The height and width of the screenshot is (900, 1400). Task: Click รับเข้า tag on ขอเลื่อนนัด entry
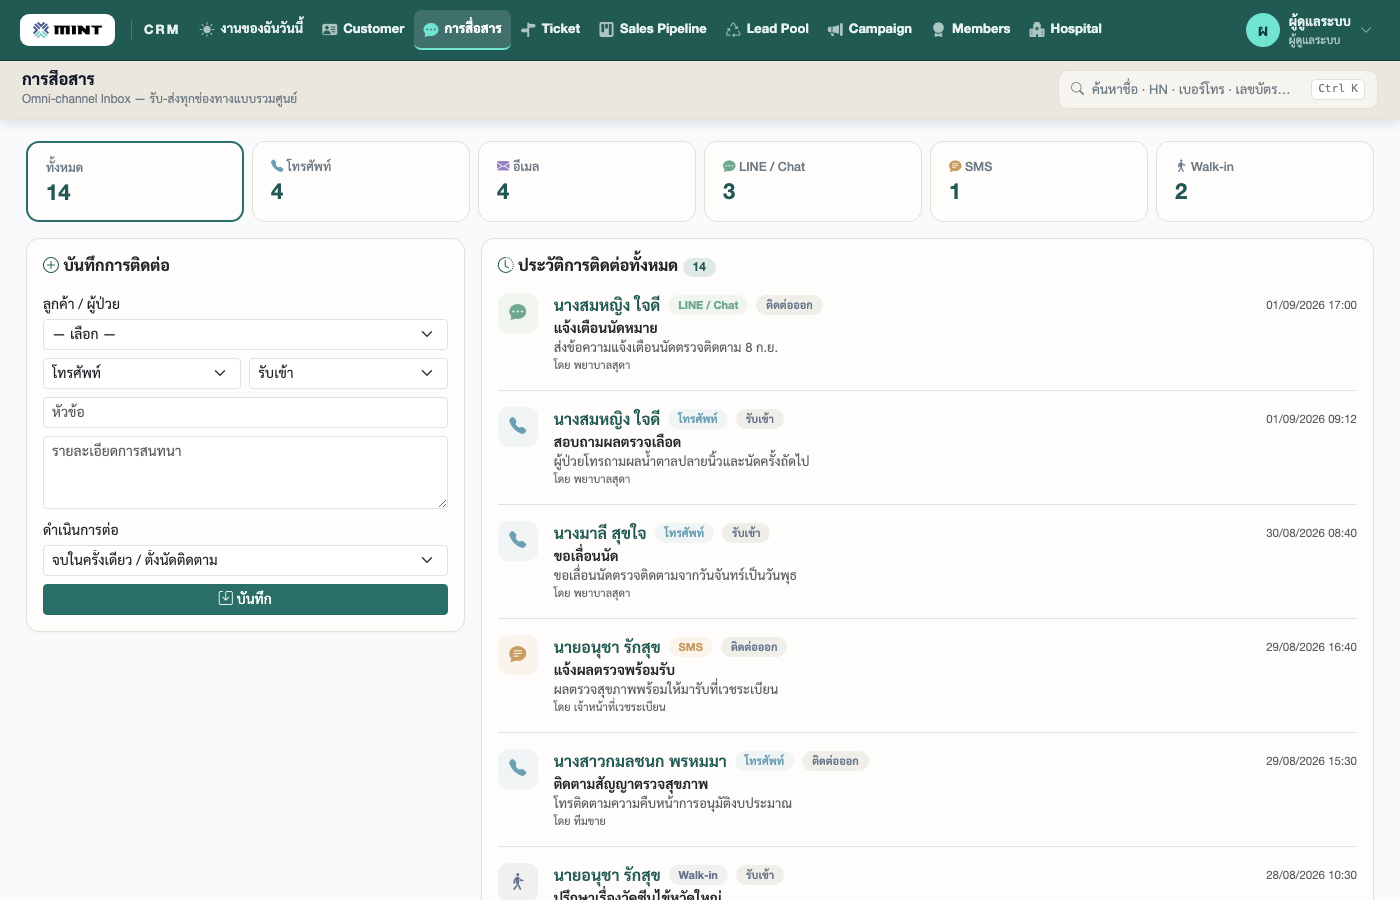746,533
